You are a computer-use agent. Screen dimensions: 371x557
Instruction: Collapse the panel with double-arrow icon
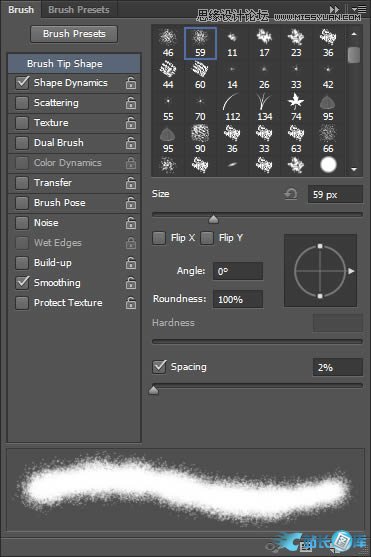pos(334,9)
